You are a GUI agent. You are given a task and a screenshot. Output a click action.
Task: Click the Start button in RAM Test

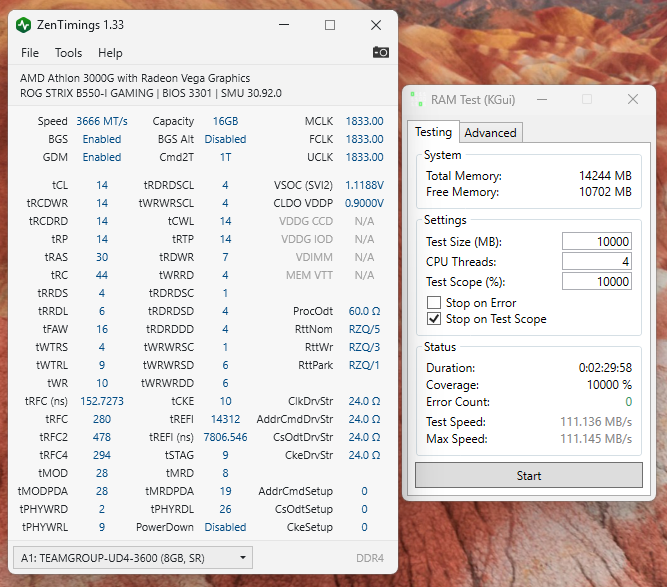point(529,475)
